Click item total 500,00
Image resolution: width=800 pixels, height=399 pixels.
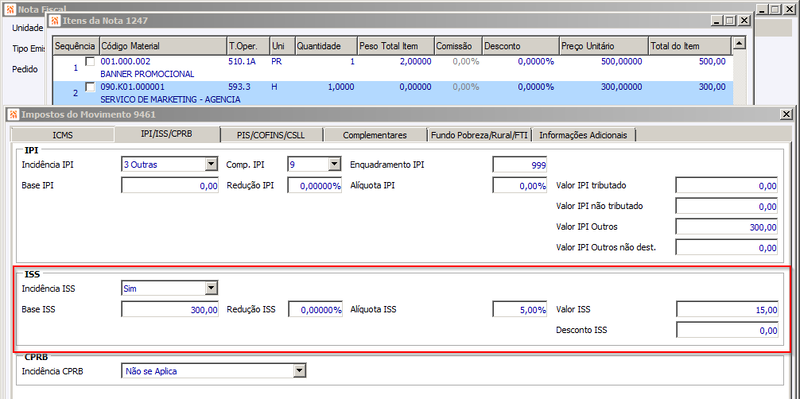pos(712,61)
